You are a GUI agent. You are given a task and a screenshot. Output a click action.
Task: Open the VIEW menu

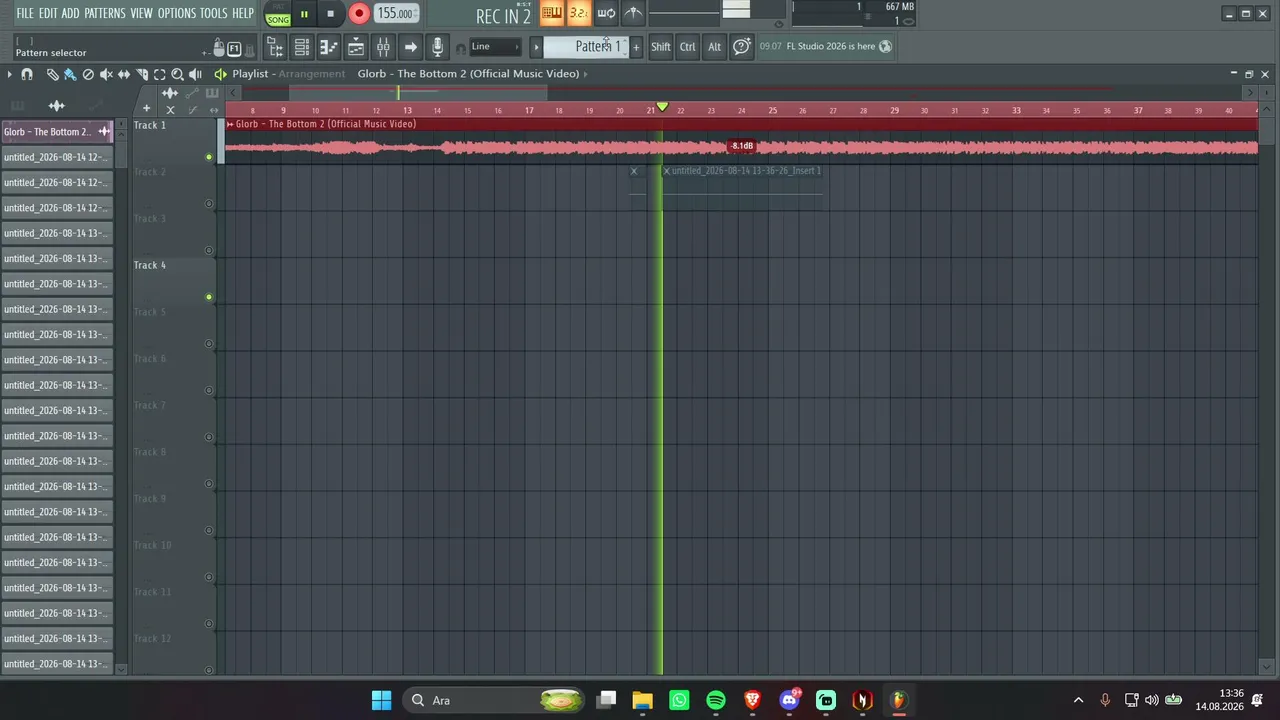(141, 13)
